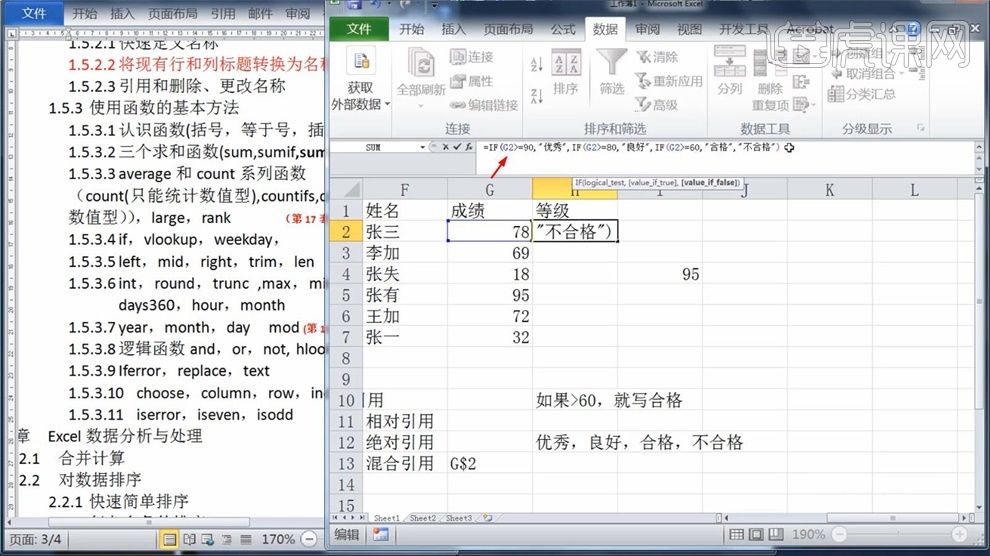Switch to Page Layout view in Excel status bar
Screen dimensions: 990x556
click(756, 535)
